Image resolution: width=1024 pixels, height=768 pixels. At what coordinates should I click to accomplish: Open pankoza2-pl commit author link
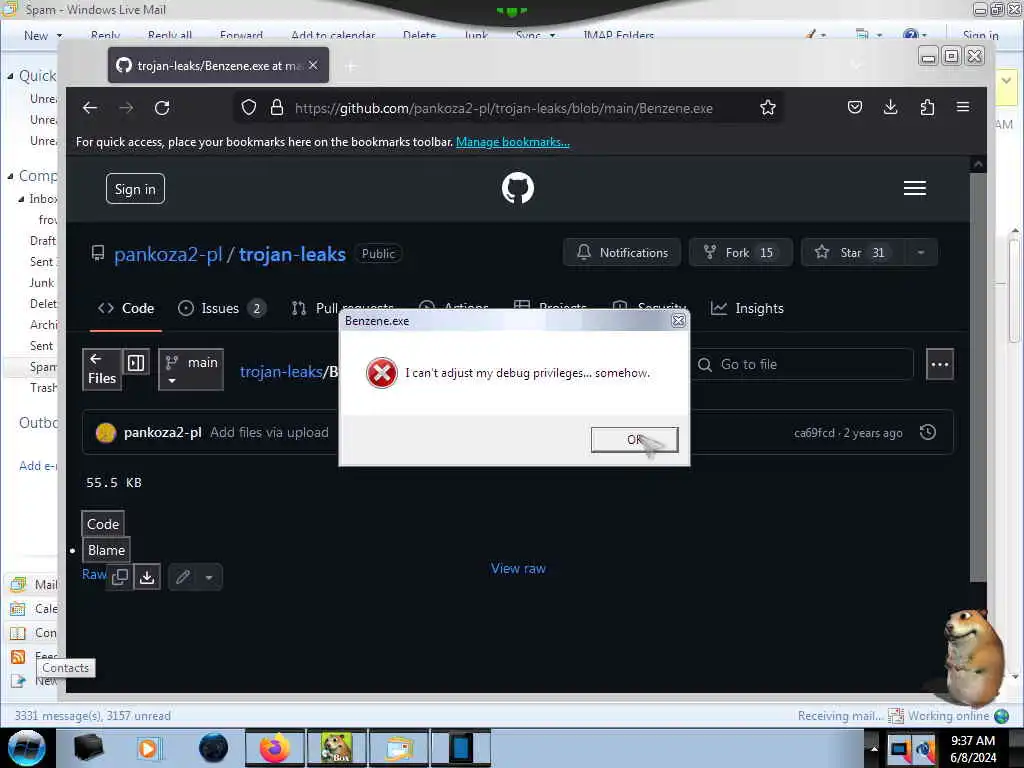click(163, 432)
